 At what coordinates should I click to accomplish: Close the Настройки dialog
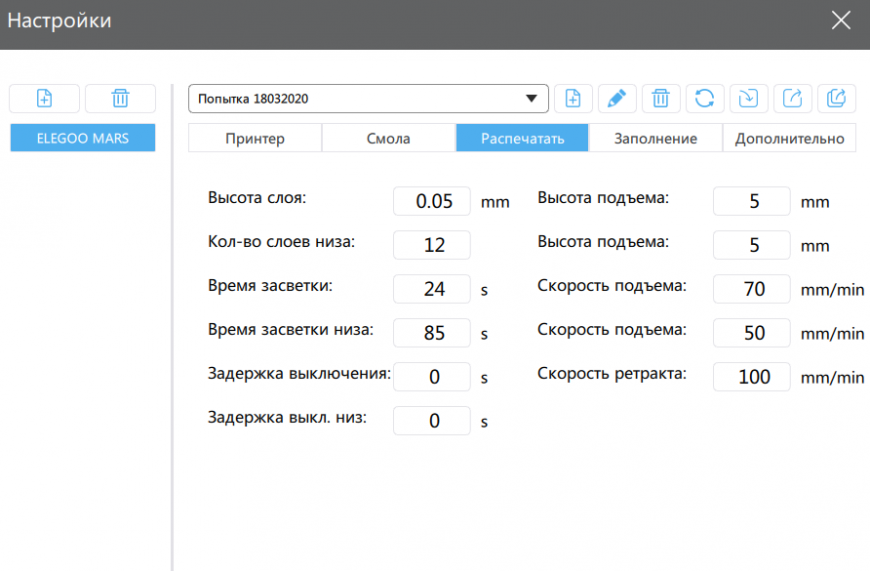(x=841, y=21)
